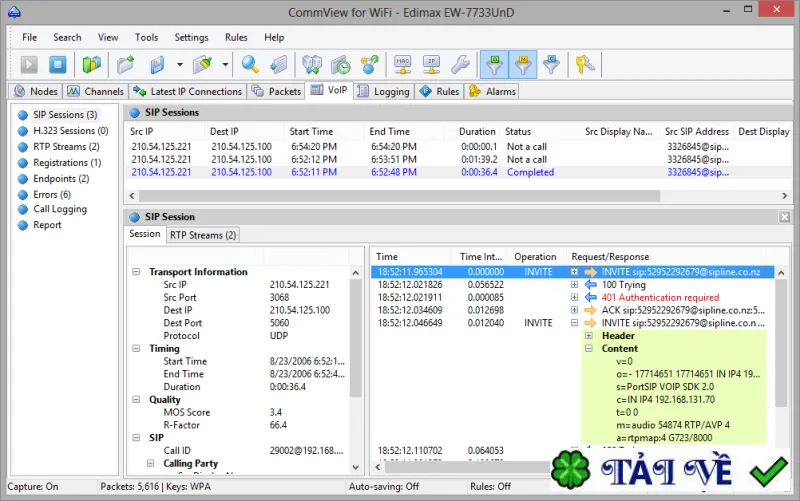Click the wrench settings icon

pos(460,65)
